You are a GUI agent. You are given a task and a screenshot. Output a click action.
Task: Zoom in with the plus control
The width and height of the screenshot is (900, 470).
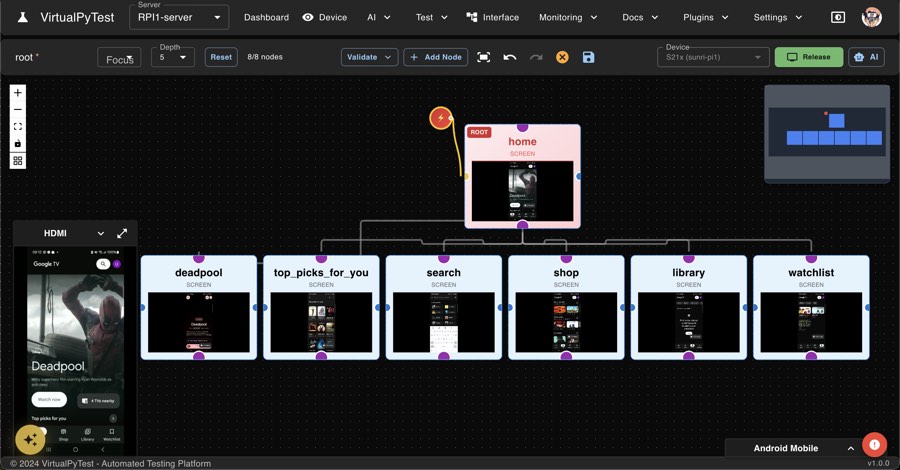pyautogui.click(x=18, y=92)
